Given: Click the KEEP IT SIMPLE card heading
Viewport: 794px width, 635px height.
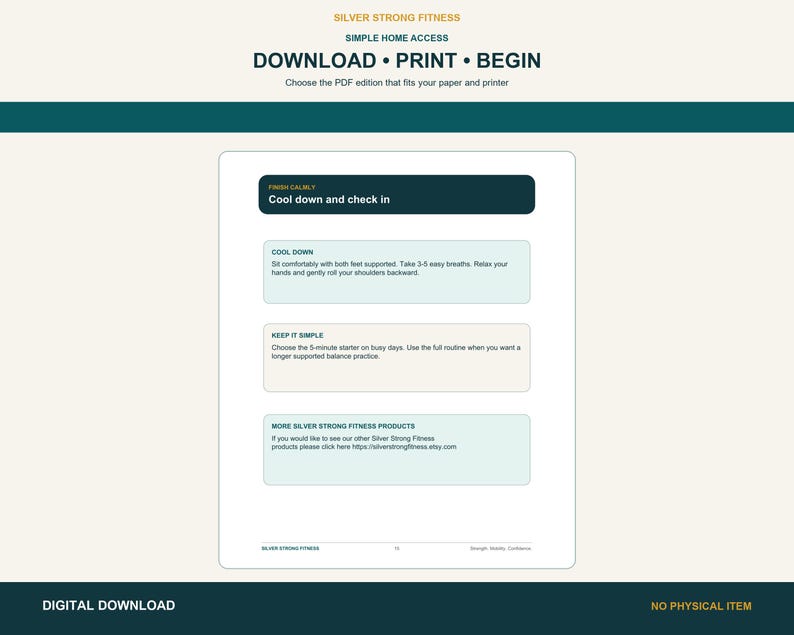Looking at the screenshot, I should [x=297, y=335].
